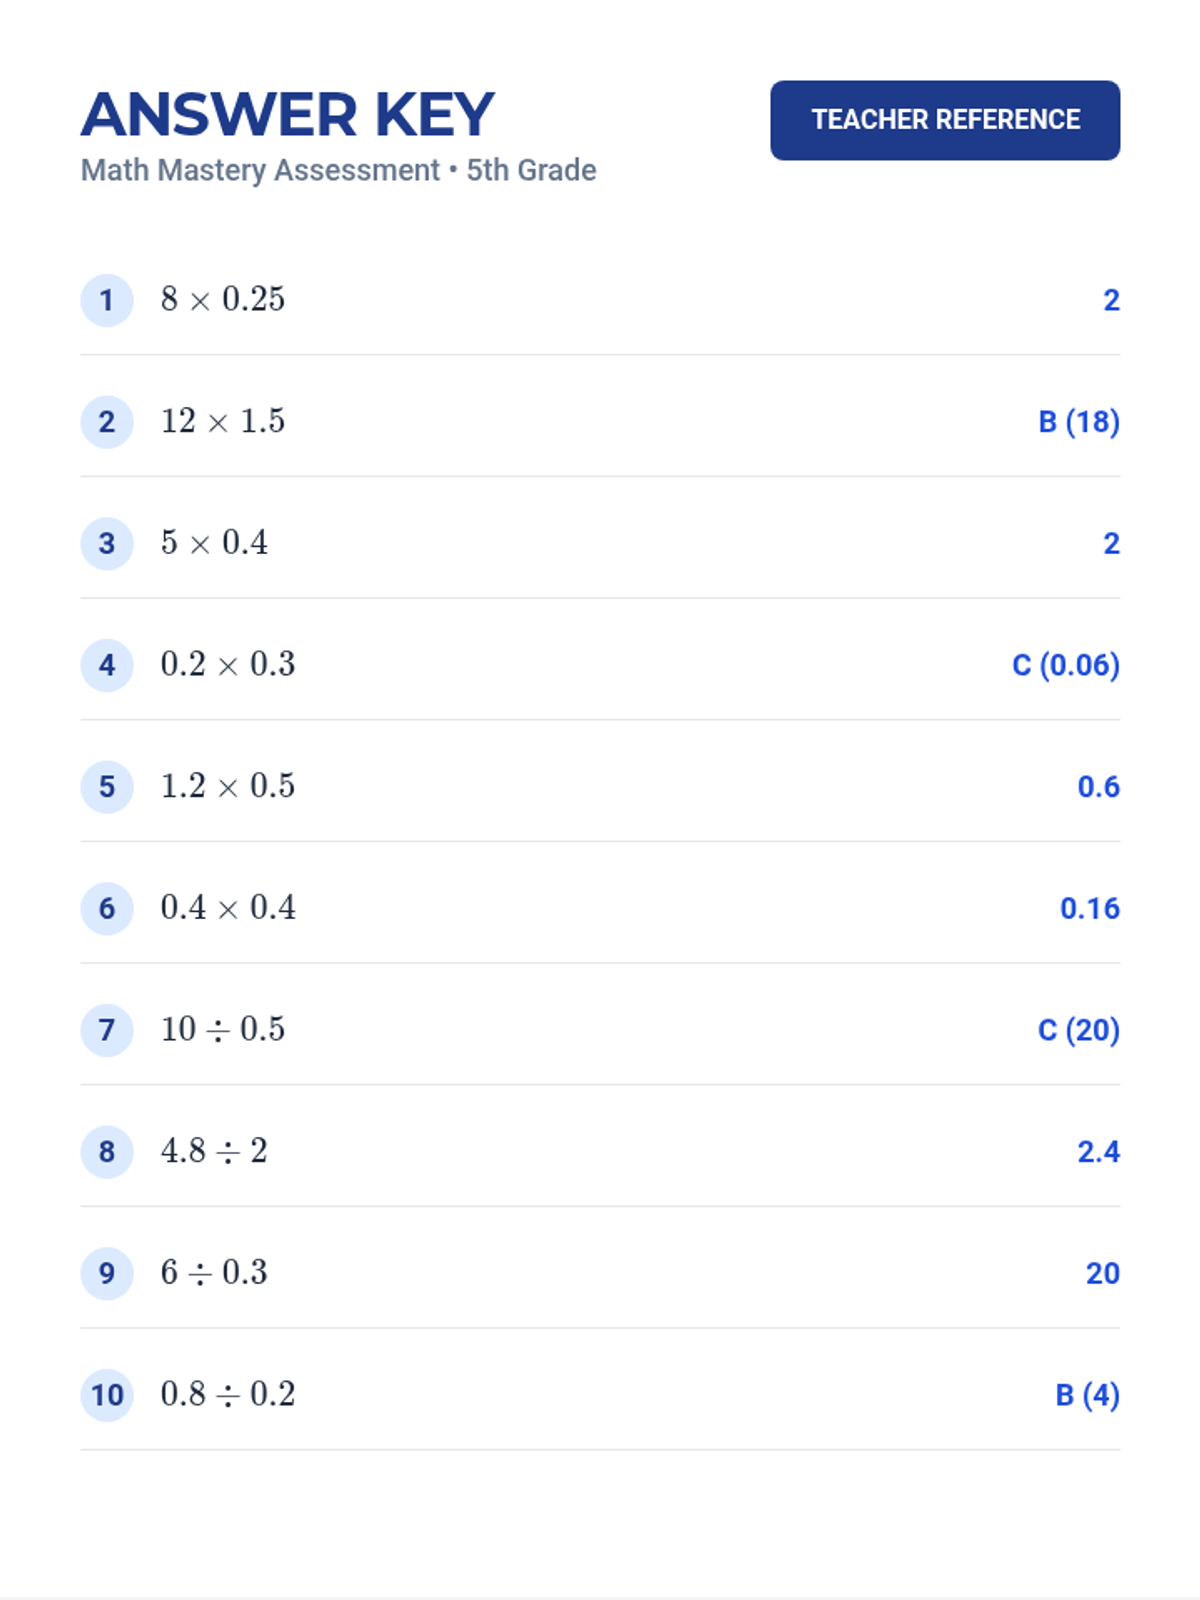Click the number 10 badge
Screen dimensions: 1200x1600
107,1395
